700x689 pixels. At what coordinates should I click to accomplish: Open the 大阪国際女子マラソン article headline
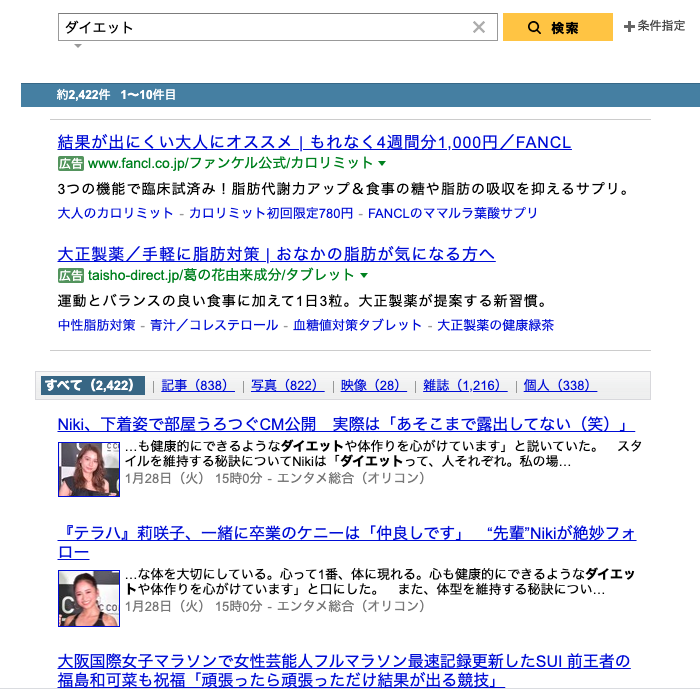pyautogui.click(x=344, y=671)
